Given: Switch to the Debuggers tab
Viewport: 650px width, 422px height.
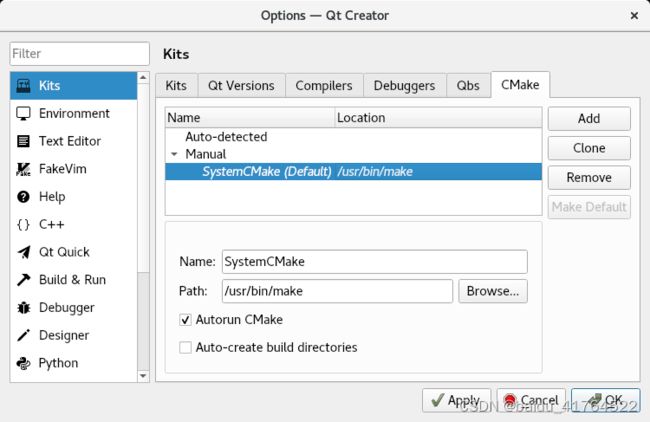Looking at the screenshot, I should [x=404, y=85].
